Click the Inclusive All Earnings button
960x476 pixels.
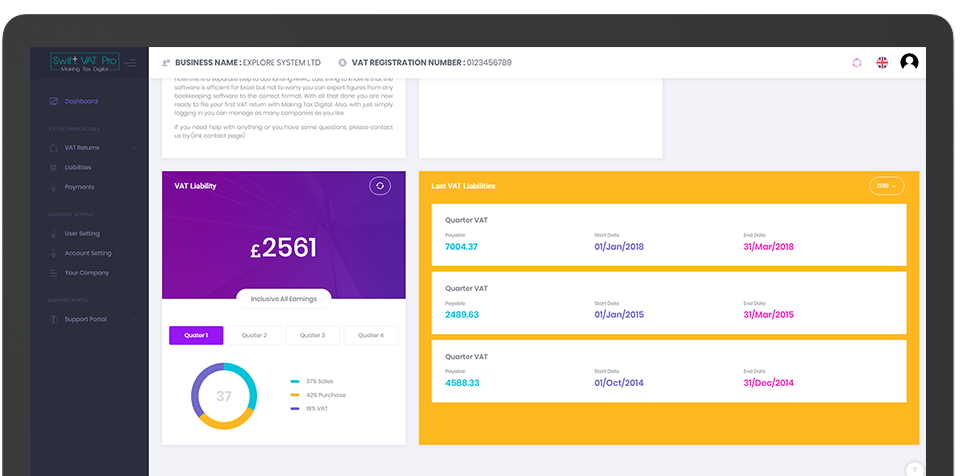(x=284, y=298)
